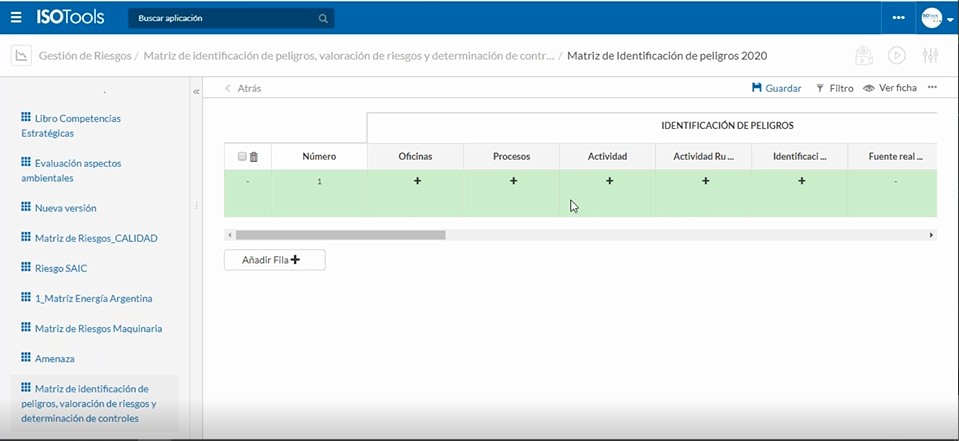Open the sliders settings icon
The width and height of the screenshot is (959, 441).
(x=930, y=56)
